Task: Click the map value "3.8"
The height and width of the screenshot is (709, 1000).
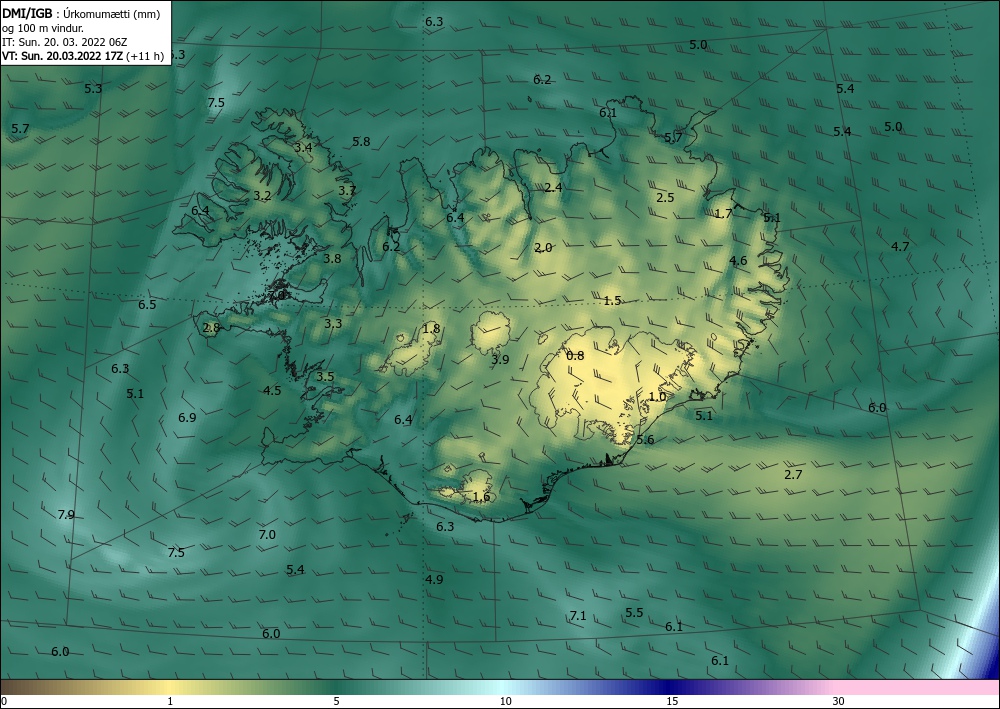Action: 332,259
